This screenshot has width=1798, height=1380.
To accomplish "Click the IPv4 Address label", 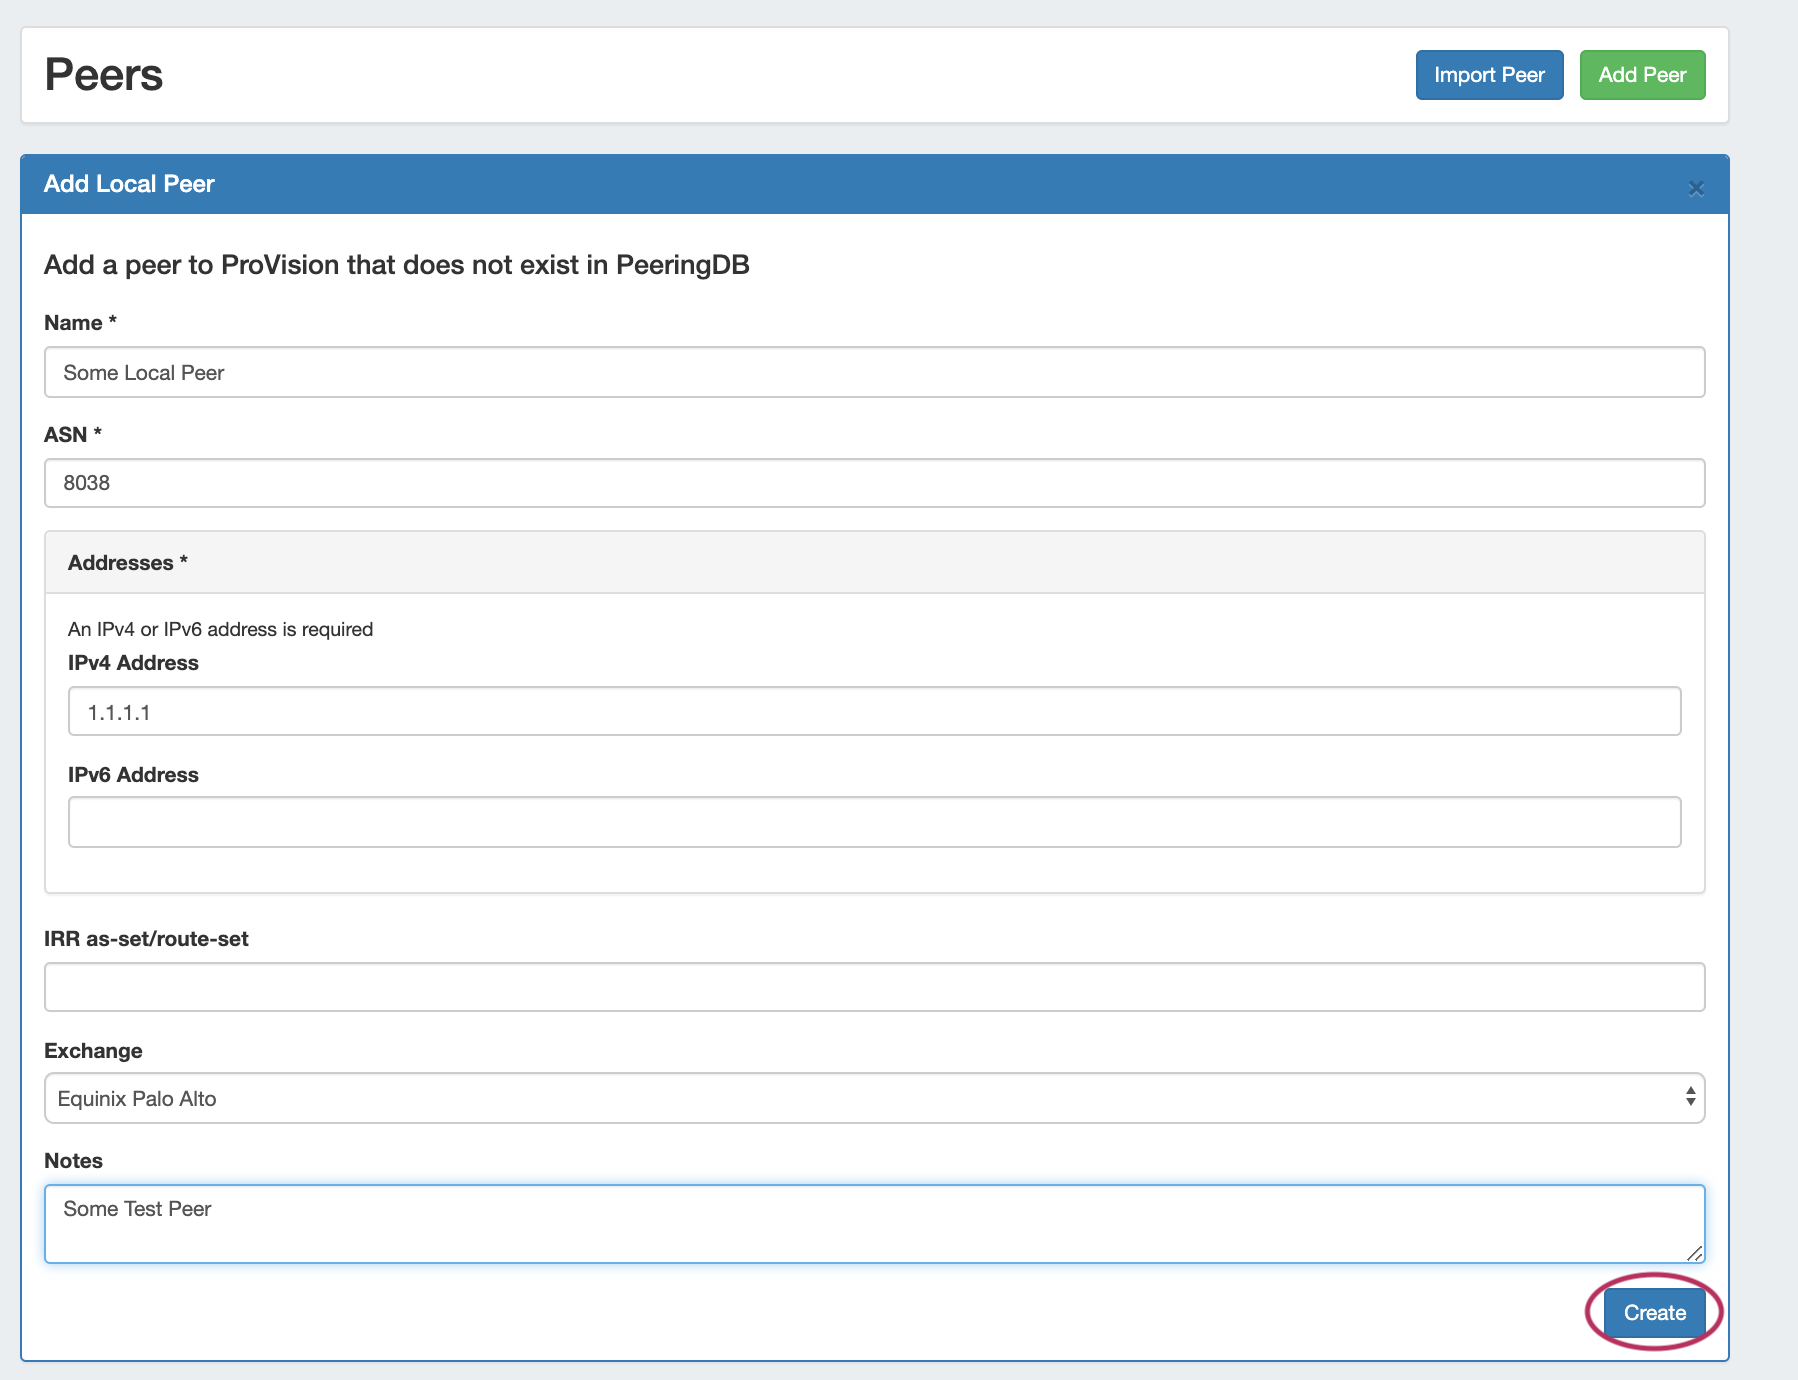I will click(x=133, y=663).
